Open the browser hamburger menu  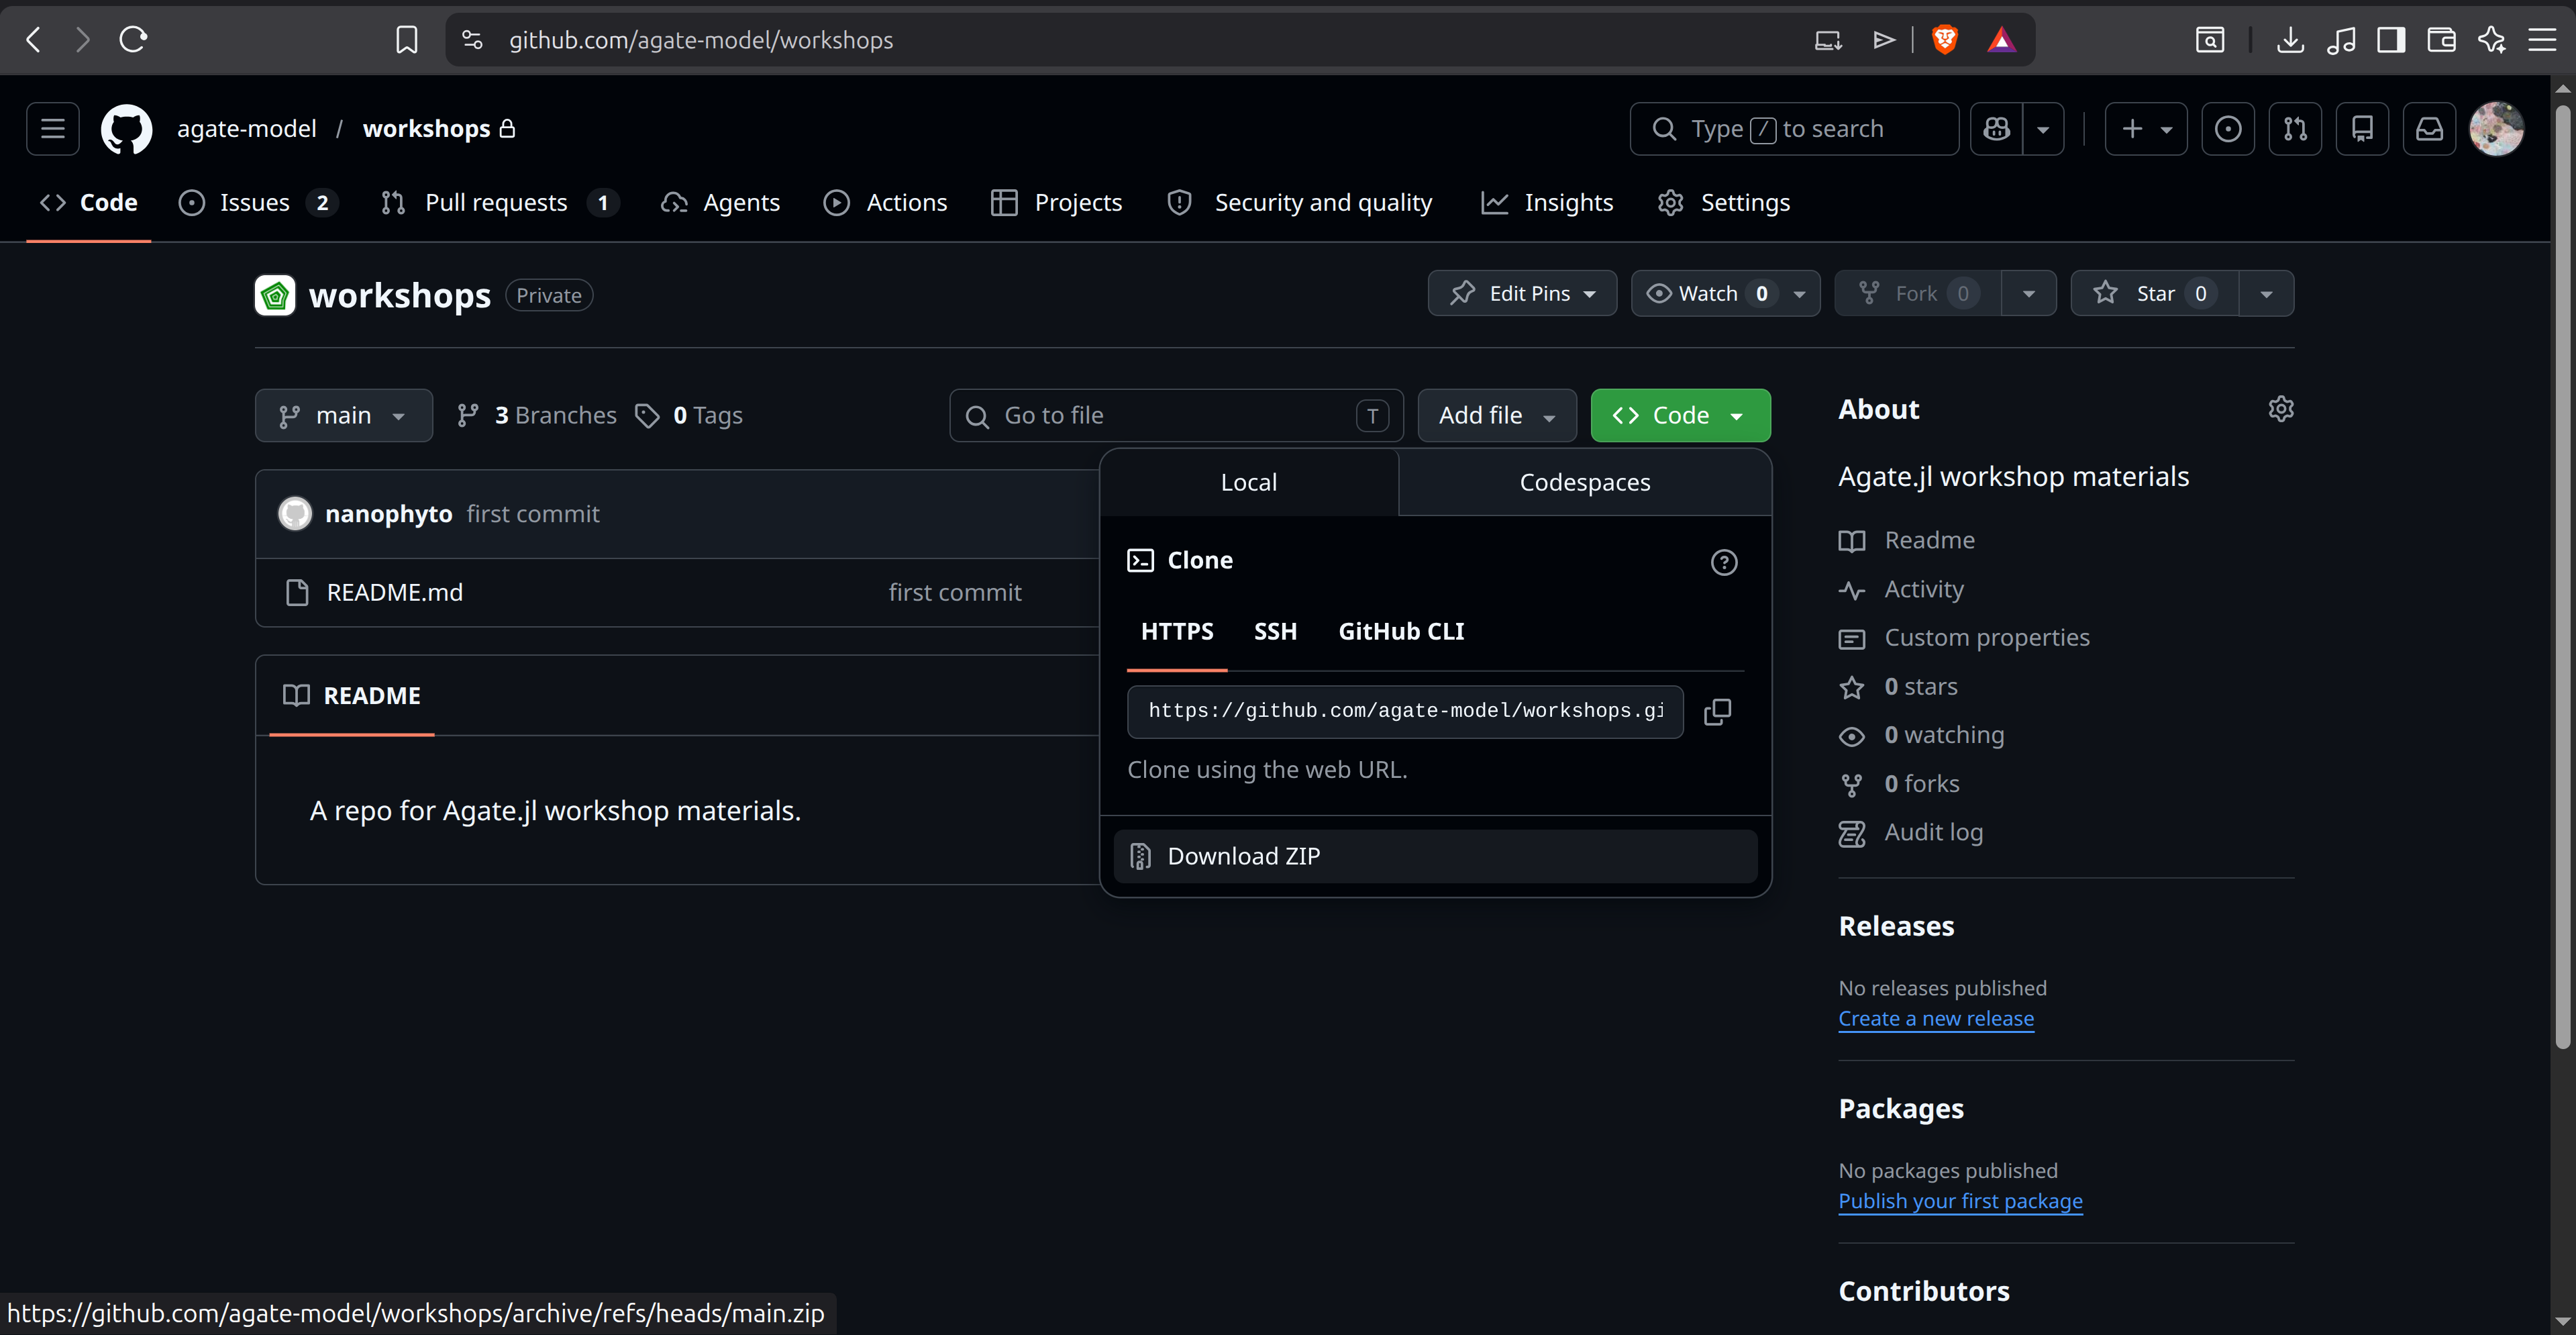[x=2542, y=40]
